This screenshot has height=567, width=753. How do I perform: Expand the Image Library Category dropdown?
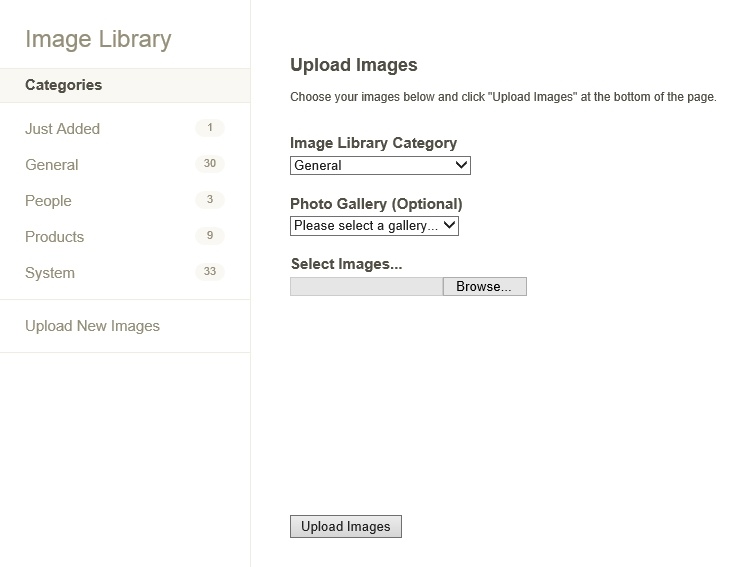click(x=380, y=166)
